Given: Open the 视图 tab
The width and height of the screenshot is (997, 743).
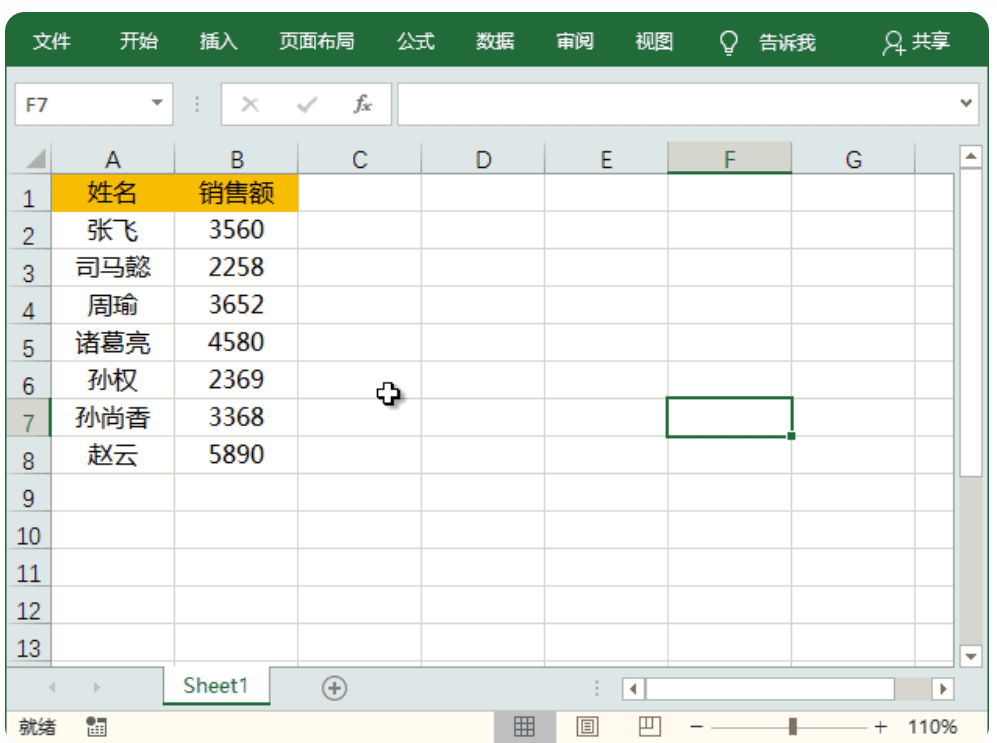Looking at the screenshot, I should pyautogui.click(x=654, y=42).
